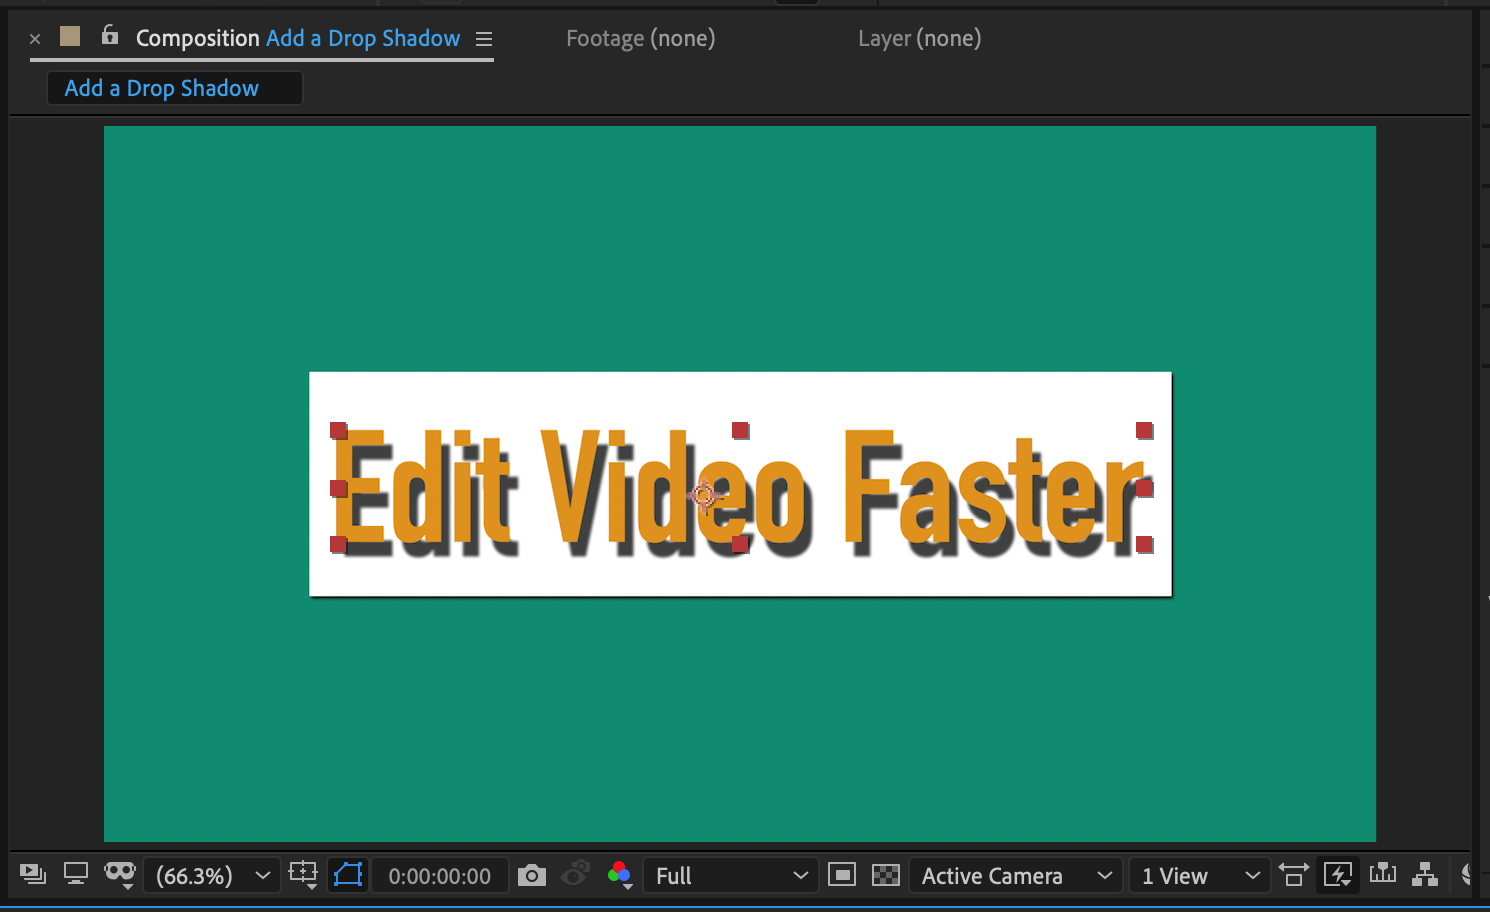Open the RGB show channel menu
1490x912 pixels.
pyautogui.click(x=620, y=875)
